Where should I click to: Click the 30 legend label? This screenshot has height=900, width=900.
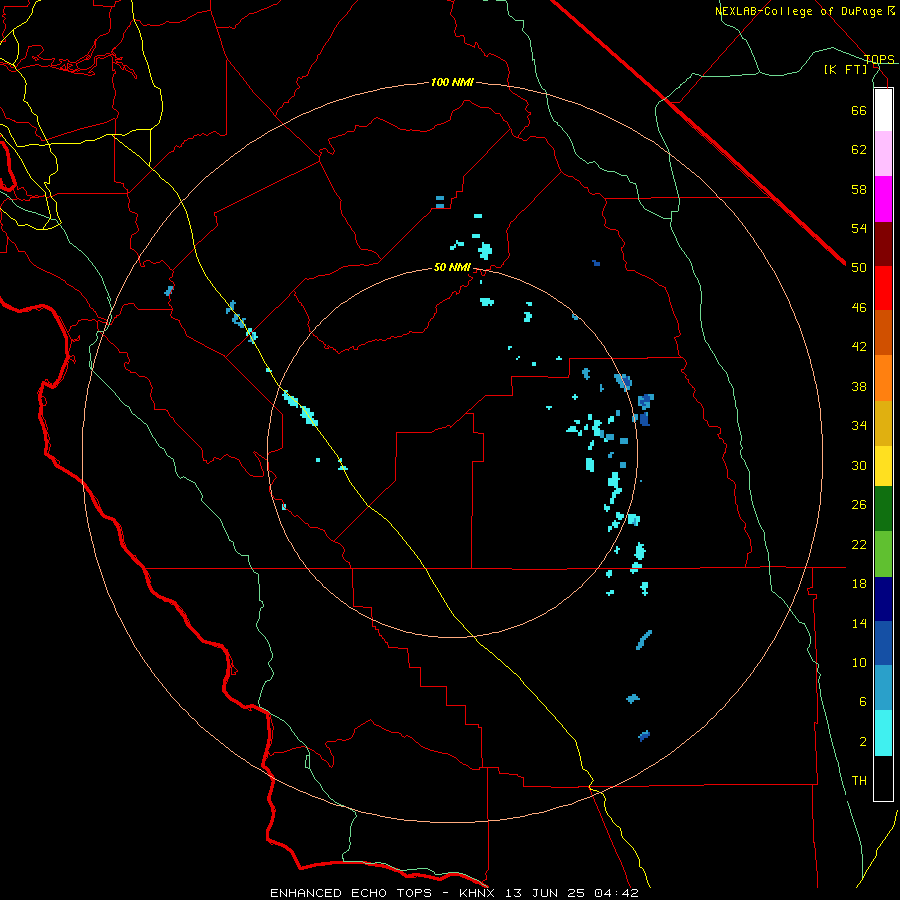859,465
